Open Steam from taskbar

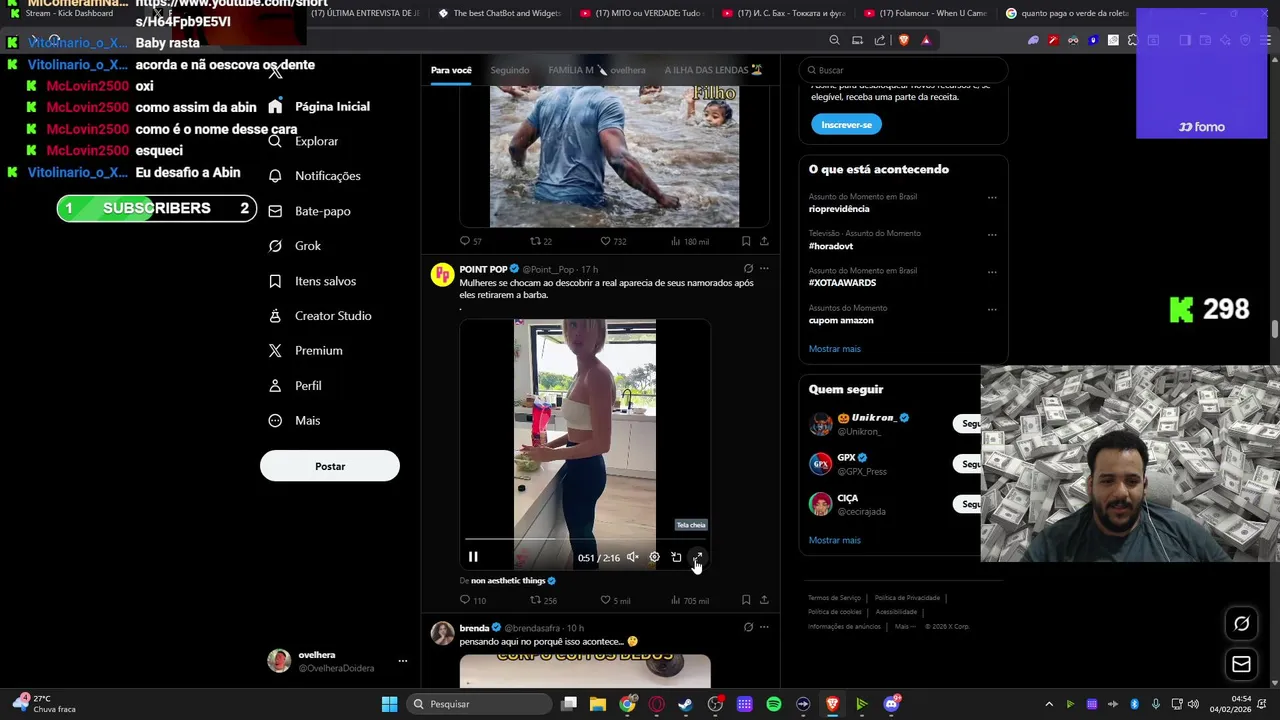coord(685,704)
